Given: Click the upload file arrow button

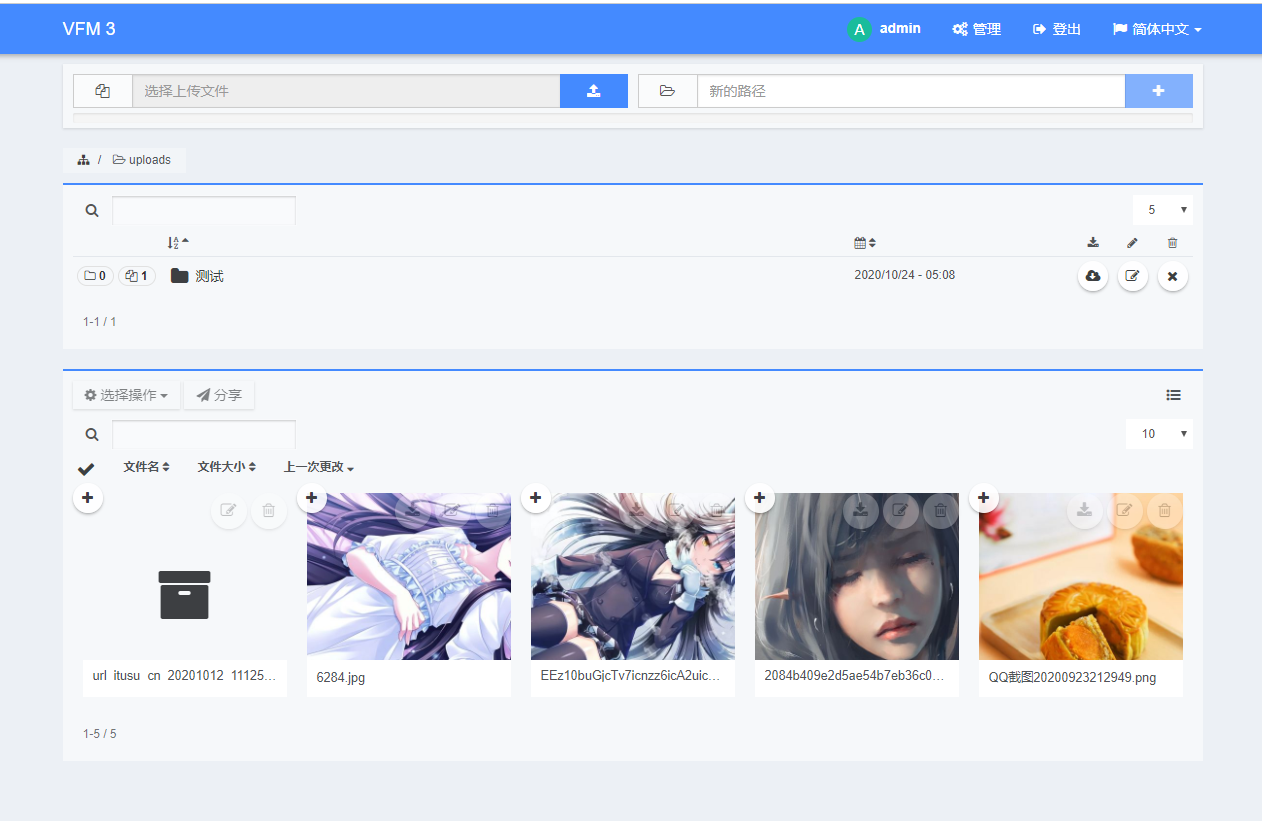Looking at the screenshot, I should [593, 91].
